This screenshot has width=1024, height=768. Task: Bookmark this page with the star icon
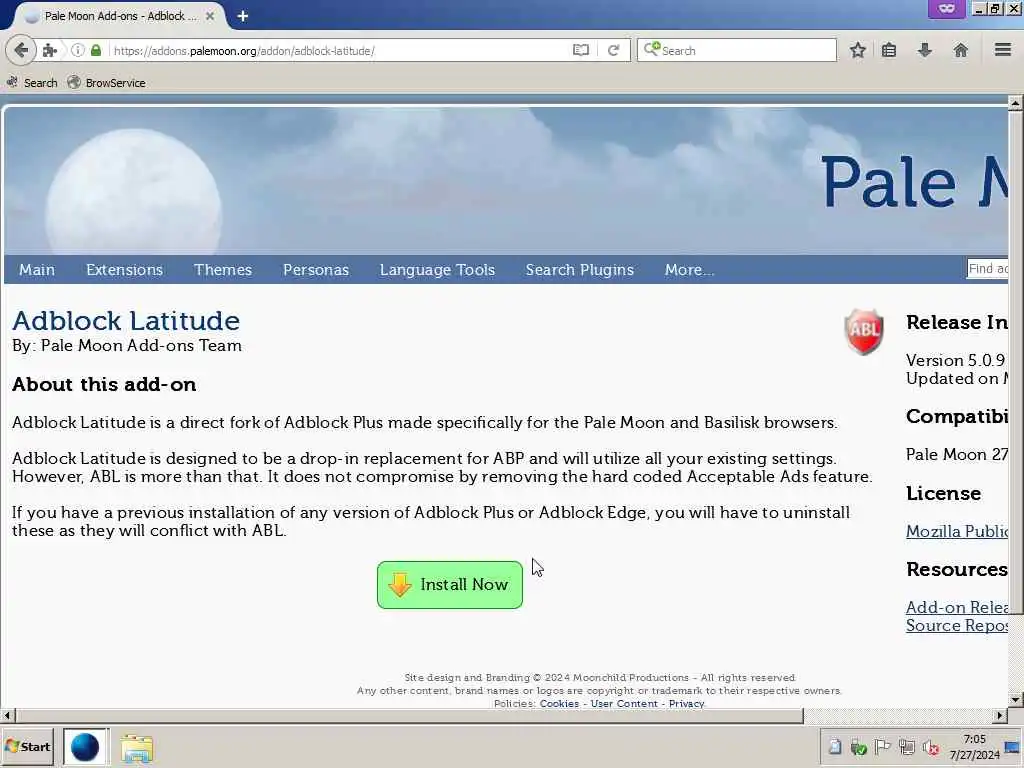[857, 50]
